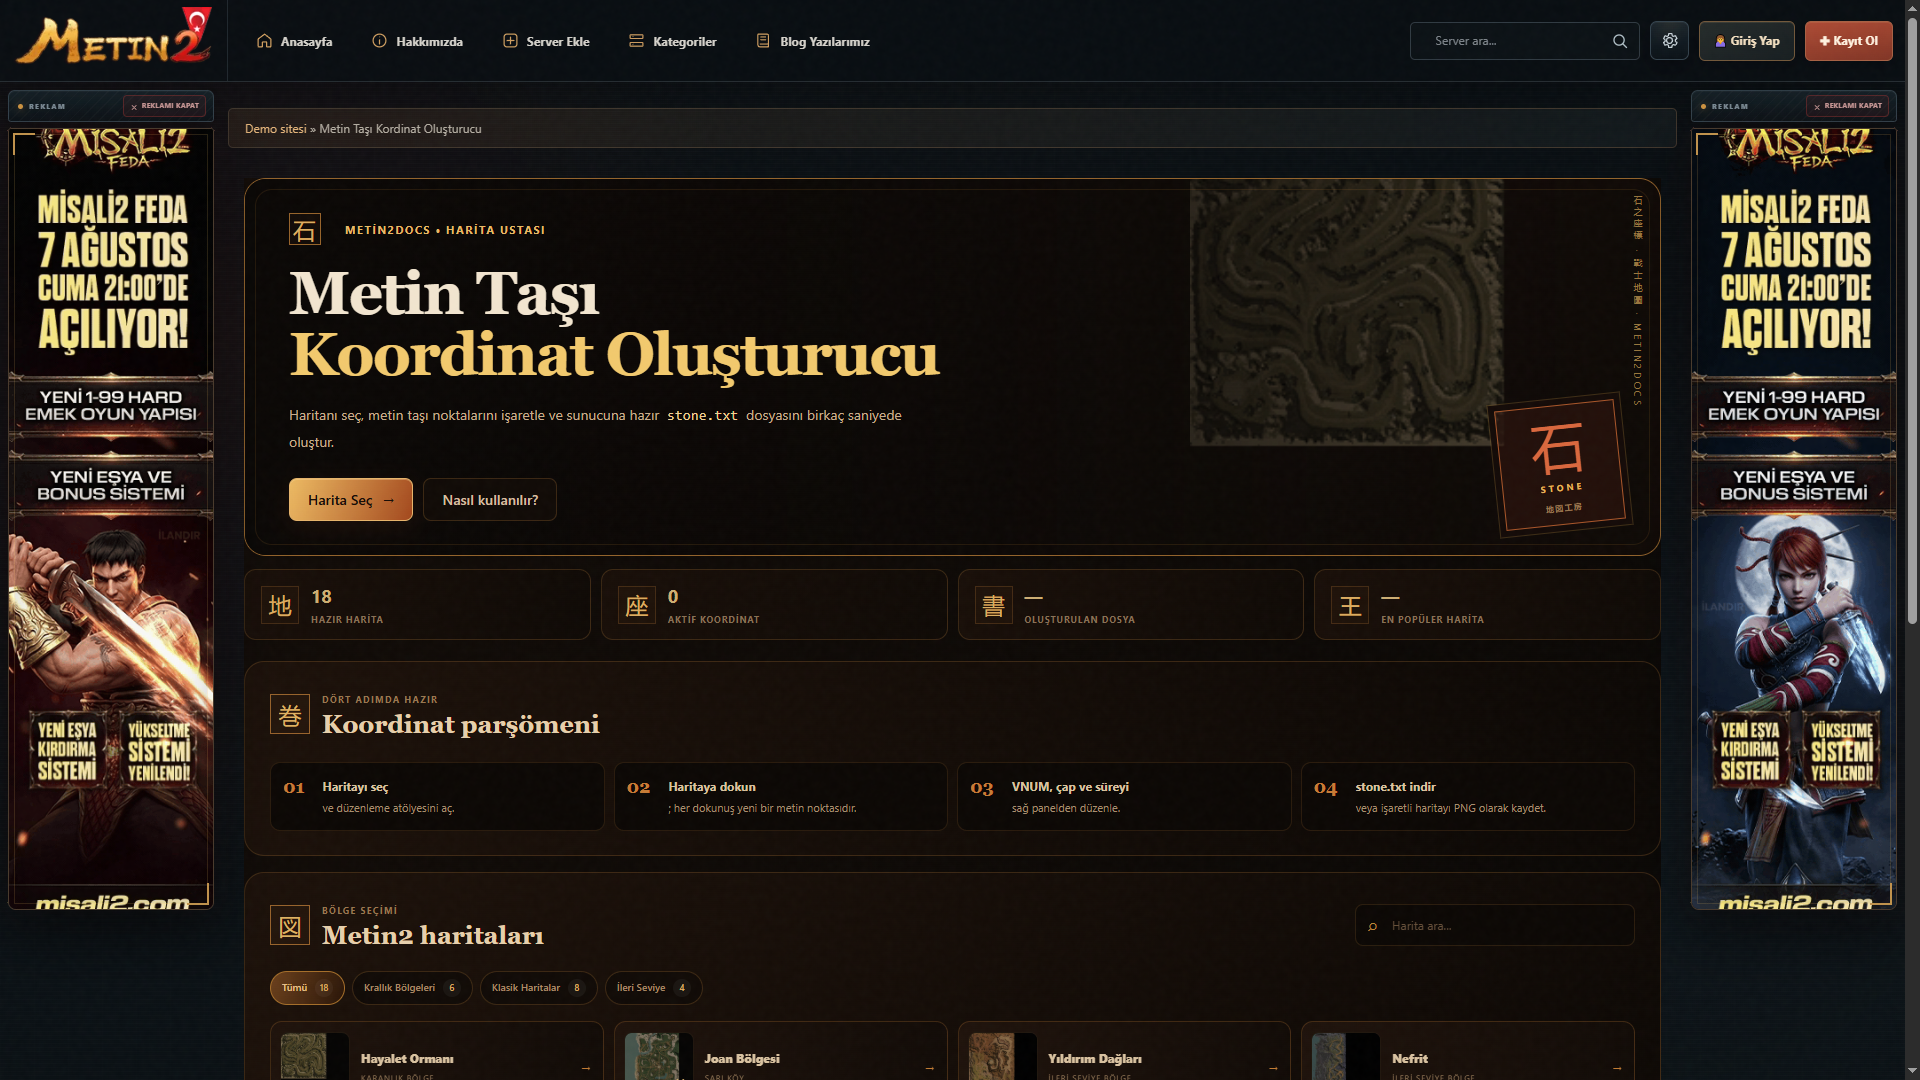The height and width of the screenshot is (1080, 1920).
Task: Open the Hakkımızda menu item
Action: [417, 41]
